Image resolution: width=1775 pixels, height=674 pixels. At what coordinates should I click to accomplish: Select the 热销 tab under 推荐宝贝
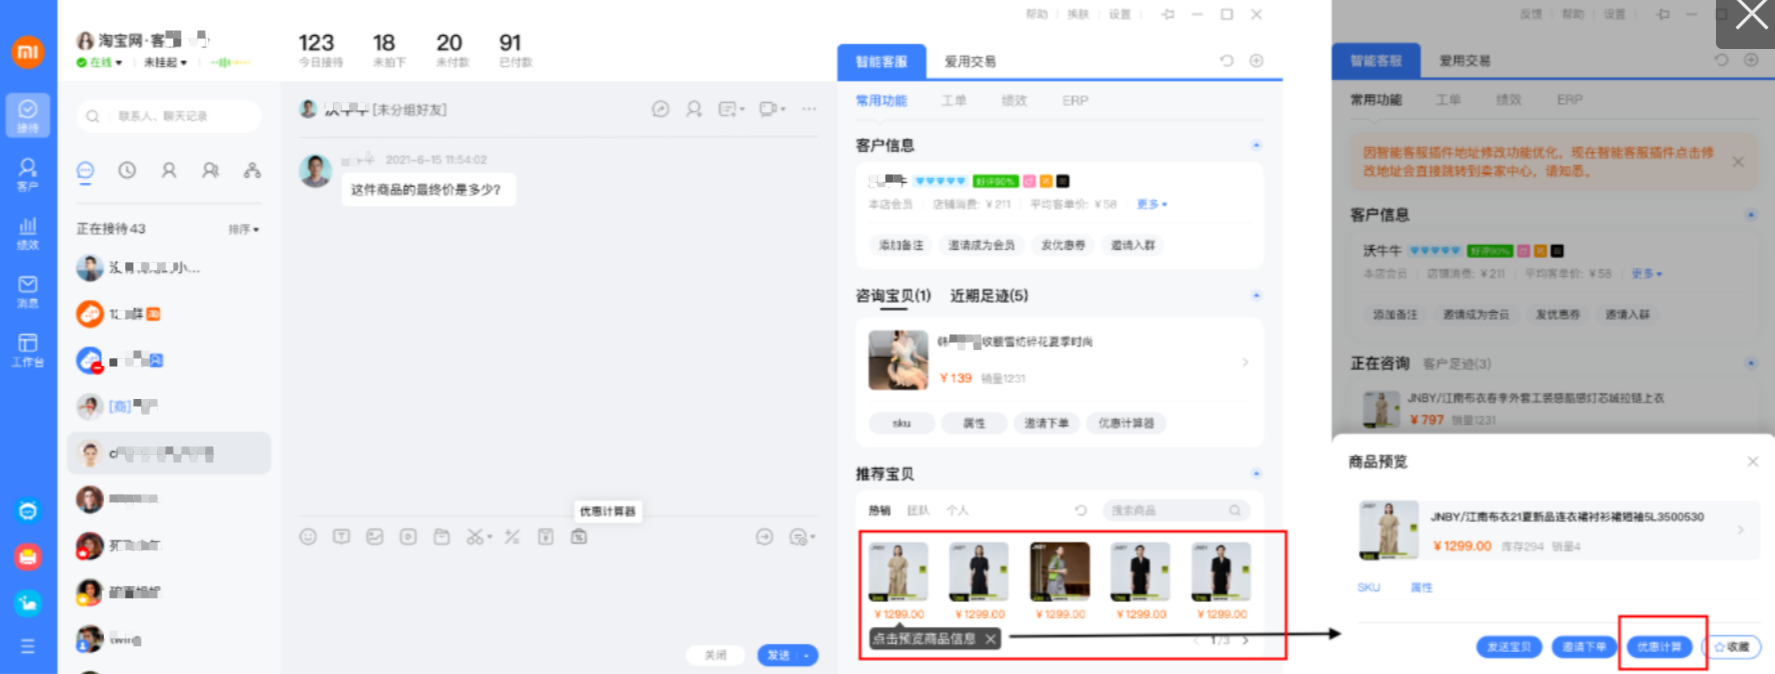coord(879,510)
